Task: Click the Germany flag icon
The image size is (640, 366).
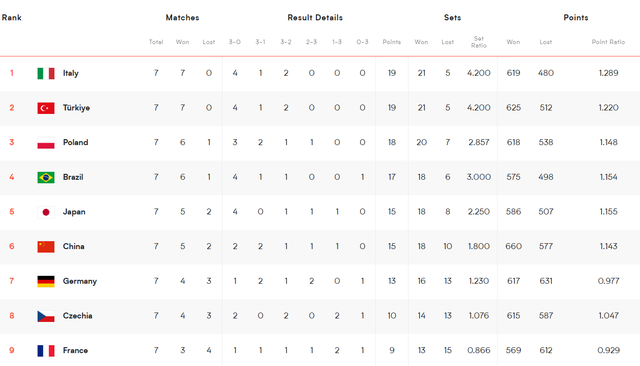Action: [46, 282]
